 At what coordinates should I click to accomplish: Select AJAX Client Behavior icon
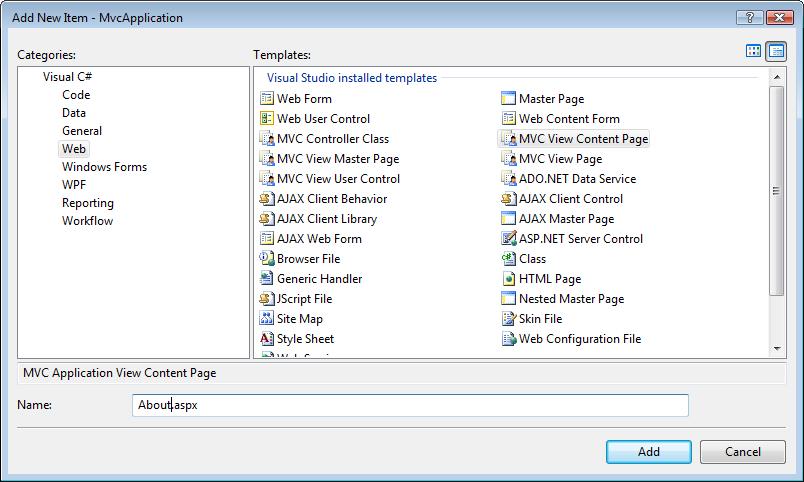point(267,198)
